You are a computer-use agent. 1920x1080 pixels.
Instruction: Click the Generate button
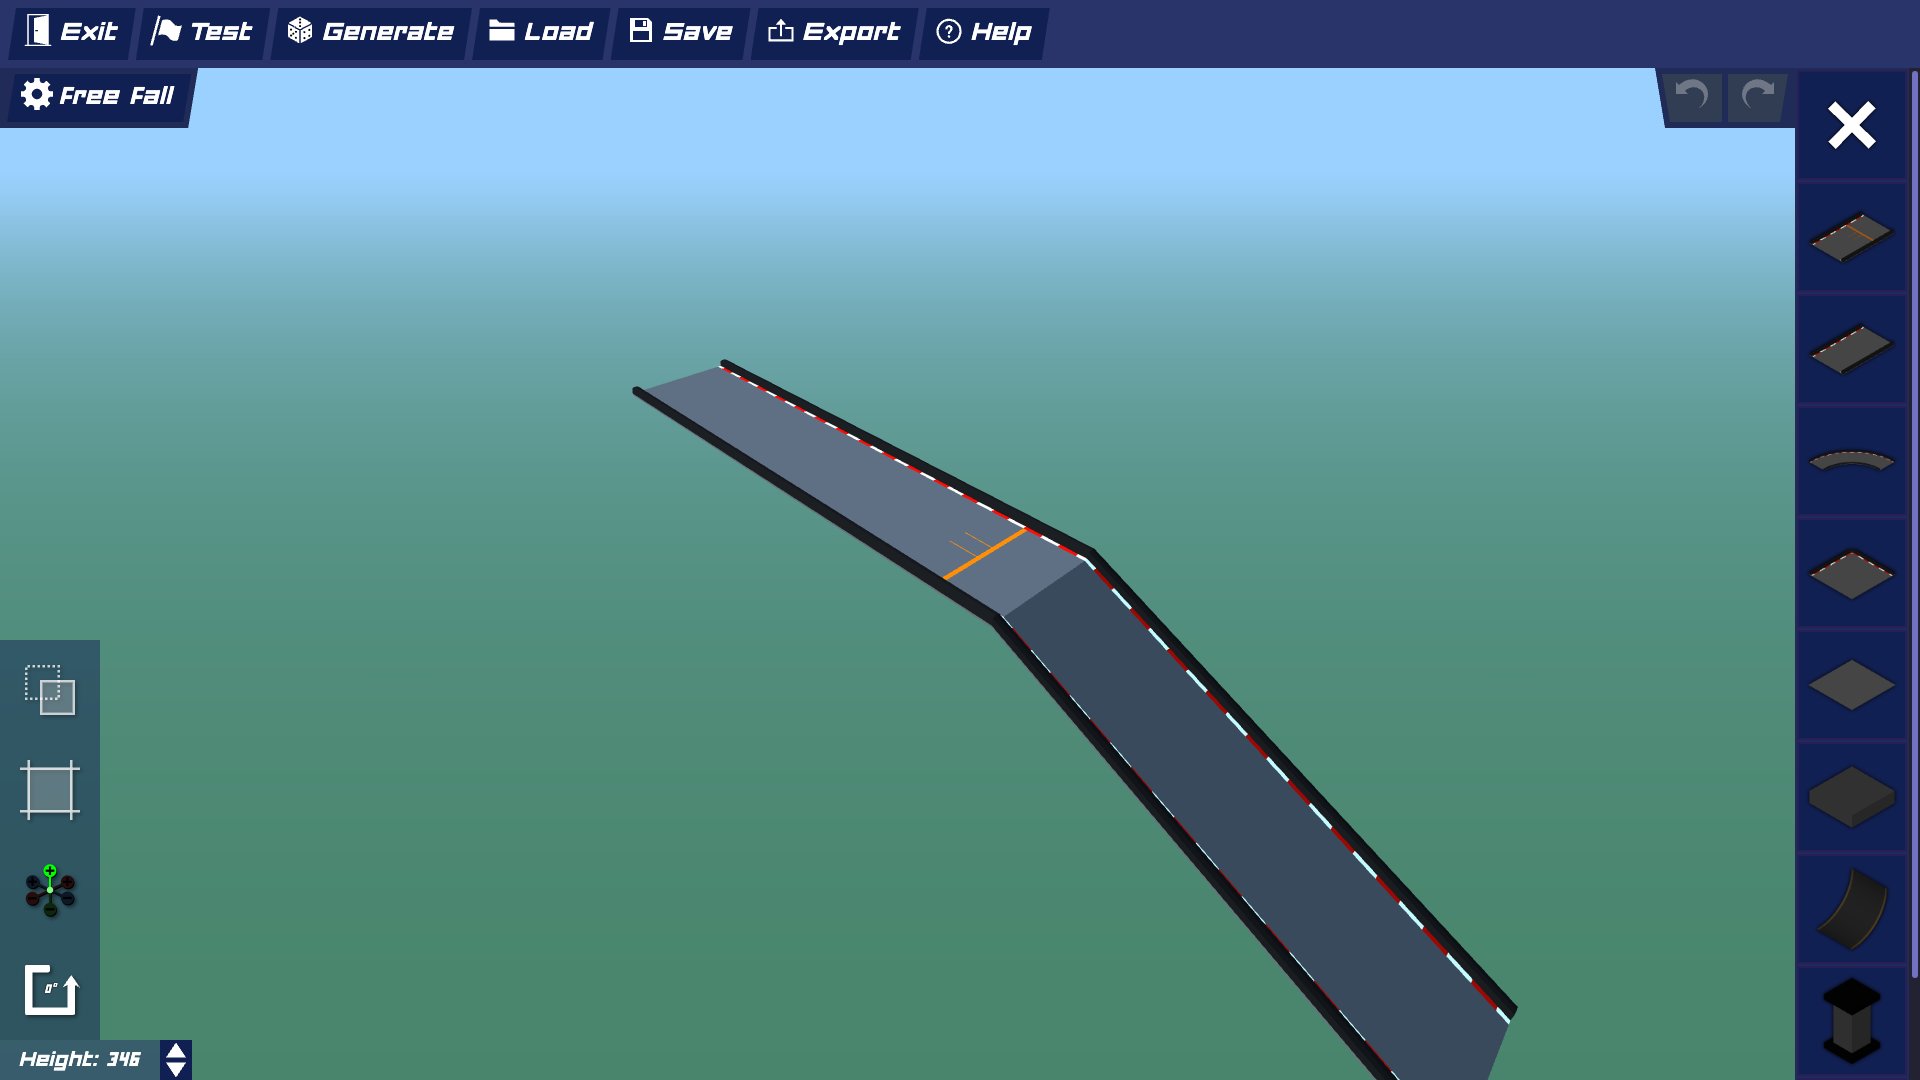coord(371,32)
